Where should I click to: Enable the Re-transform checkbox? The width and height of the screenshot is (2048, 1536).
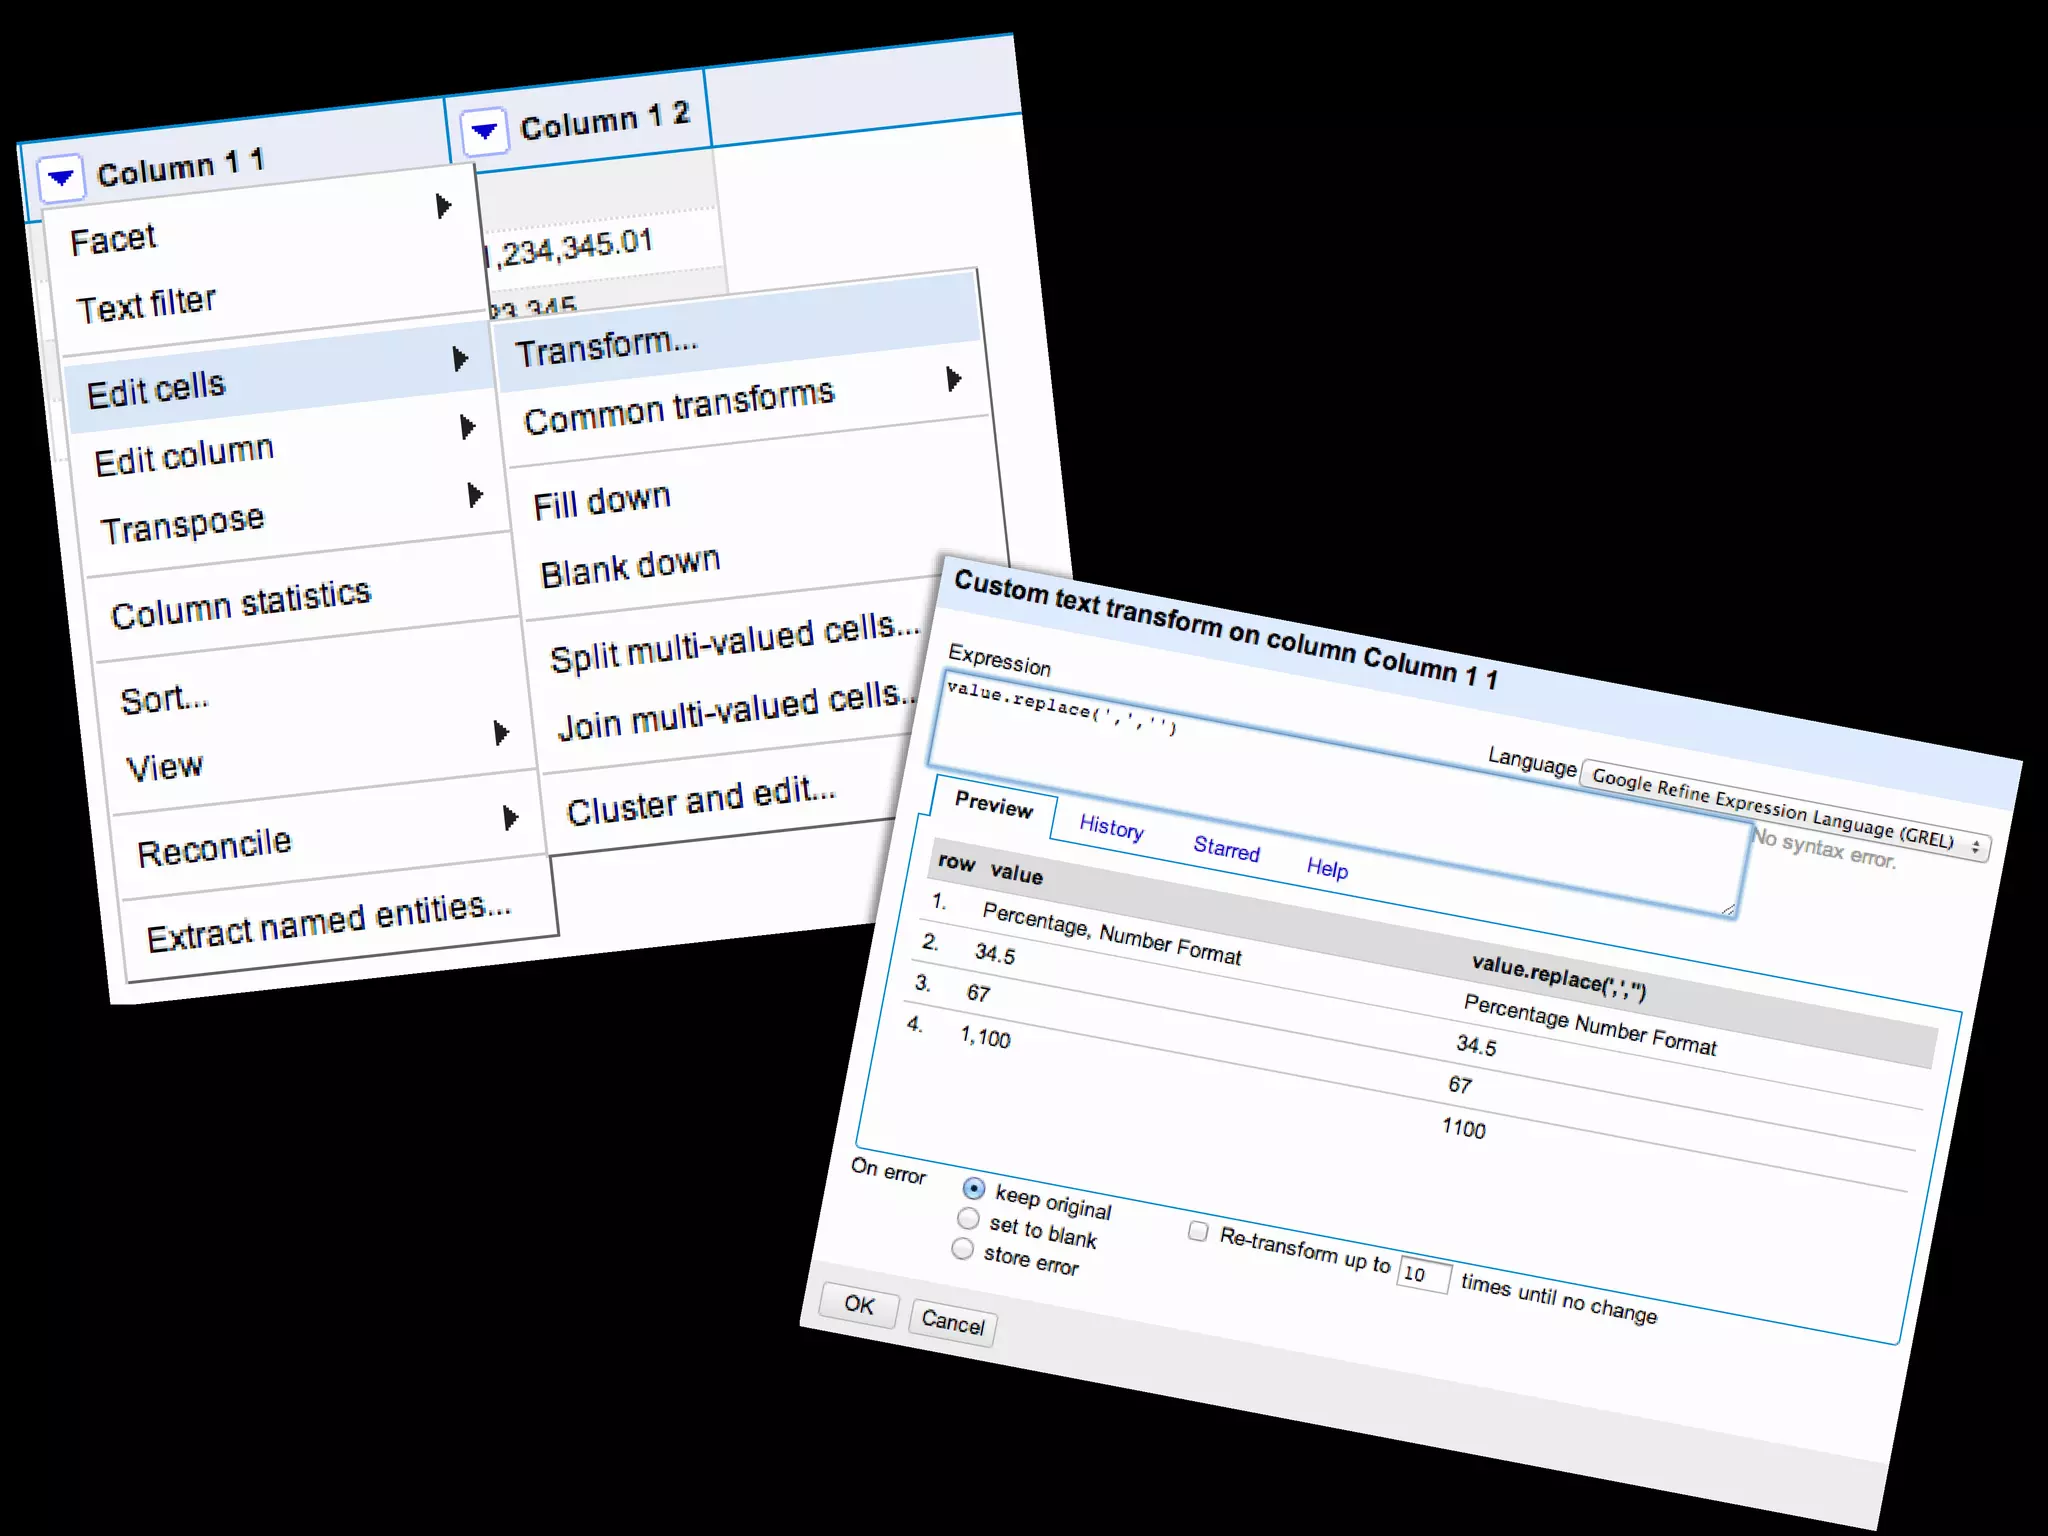(1197, 1231)
